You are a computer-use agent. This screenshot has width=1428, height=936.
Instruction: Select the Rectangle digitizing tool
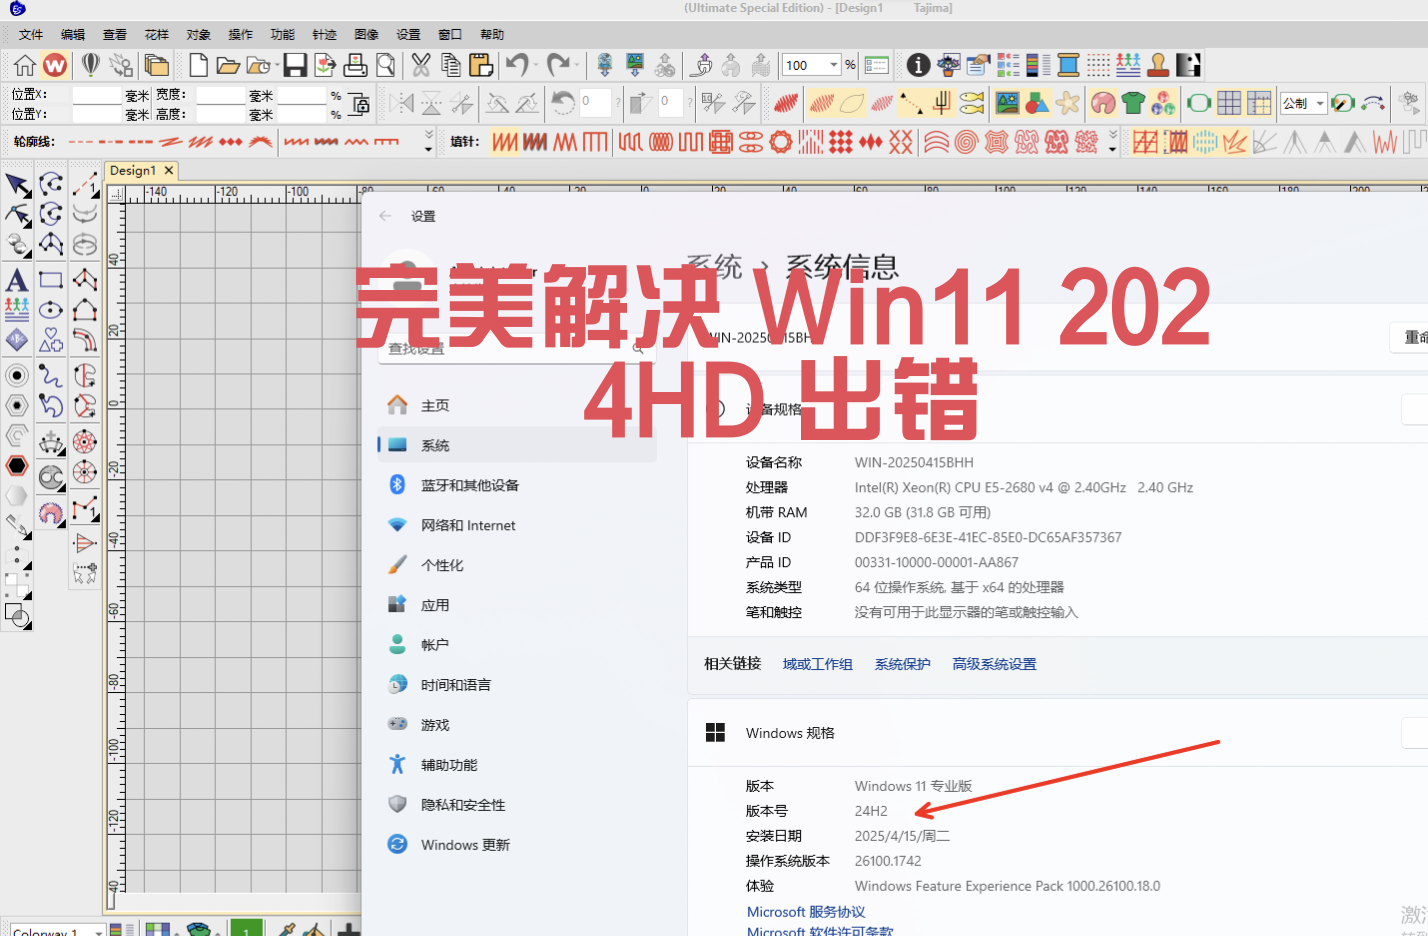(x=51, y=280)
